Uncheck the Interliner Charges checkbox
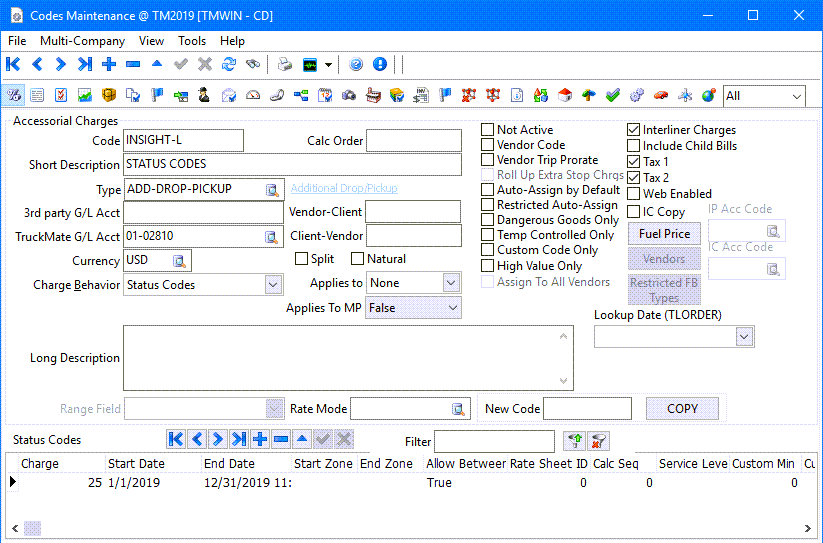This screenshot has width=823, height=543. coord(634,130)
